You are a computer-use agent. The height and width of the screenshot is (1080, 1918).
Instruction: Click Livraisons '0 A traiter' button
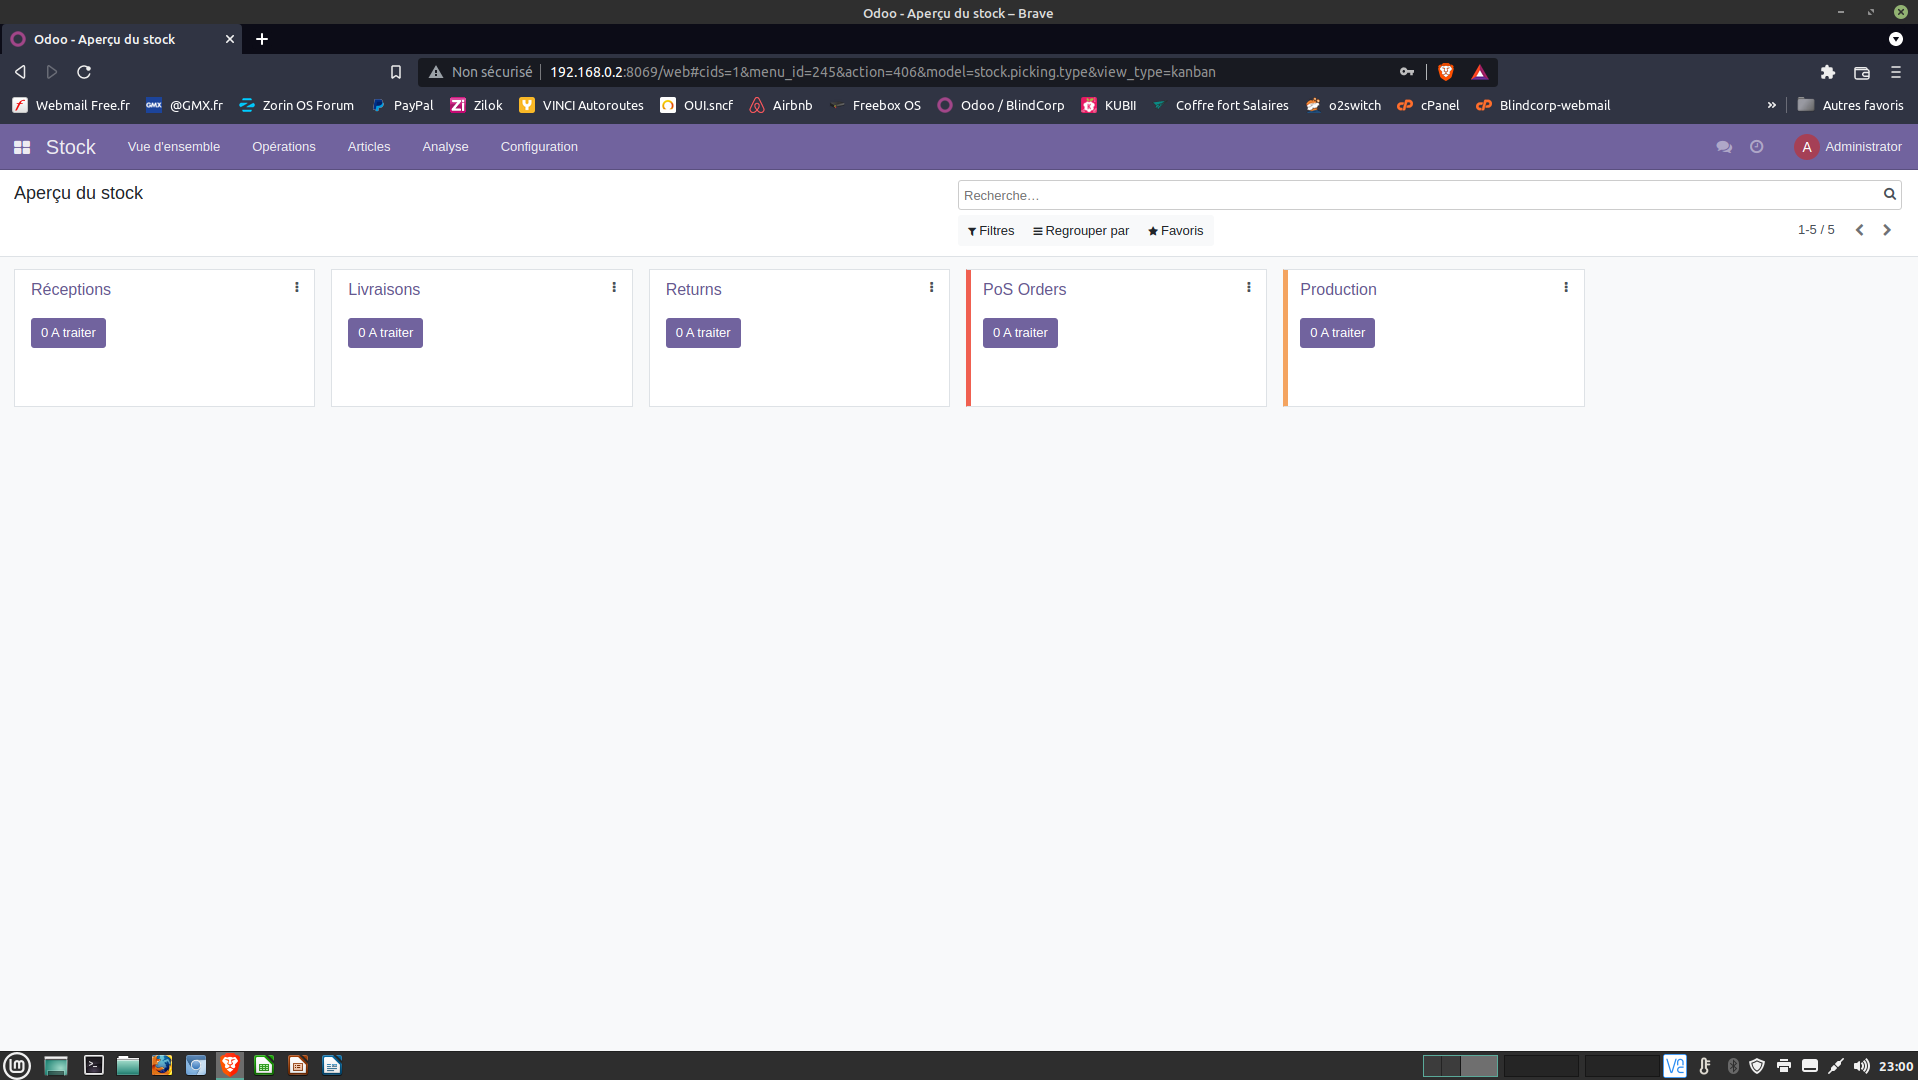(x=385, y=333)
